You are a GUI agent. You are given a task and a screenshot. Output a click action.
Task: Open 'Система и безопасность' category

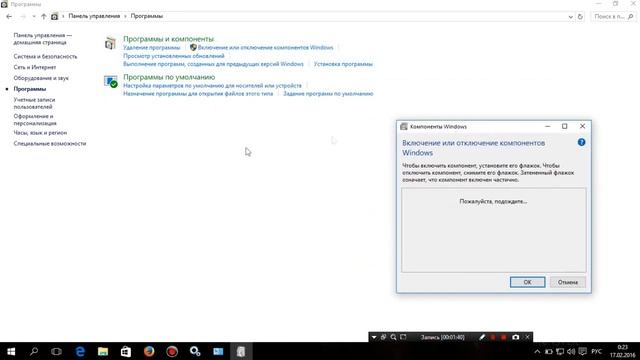click(x=45, y=56)
